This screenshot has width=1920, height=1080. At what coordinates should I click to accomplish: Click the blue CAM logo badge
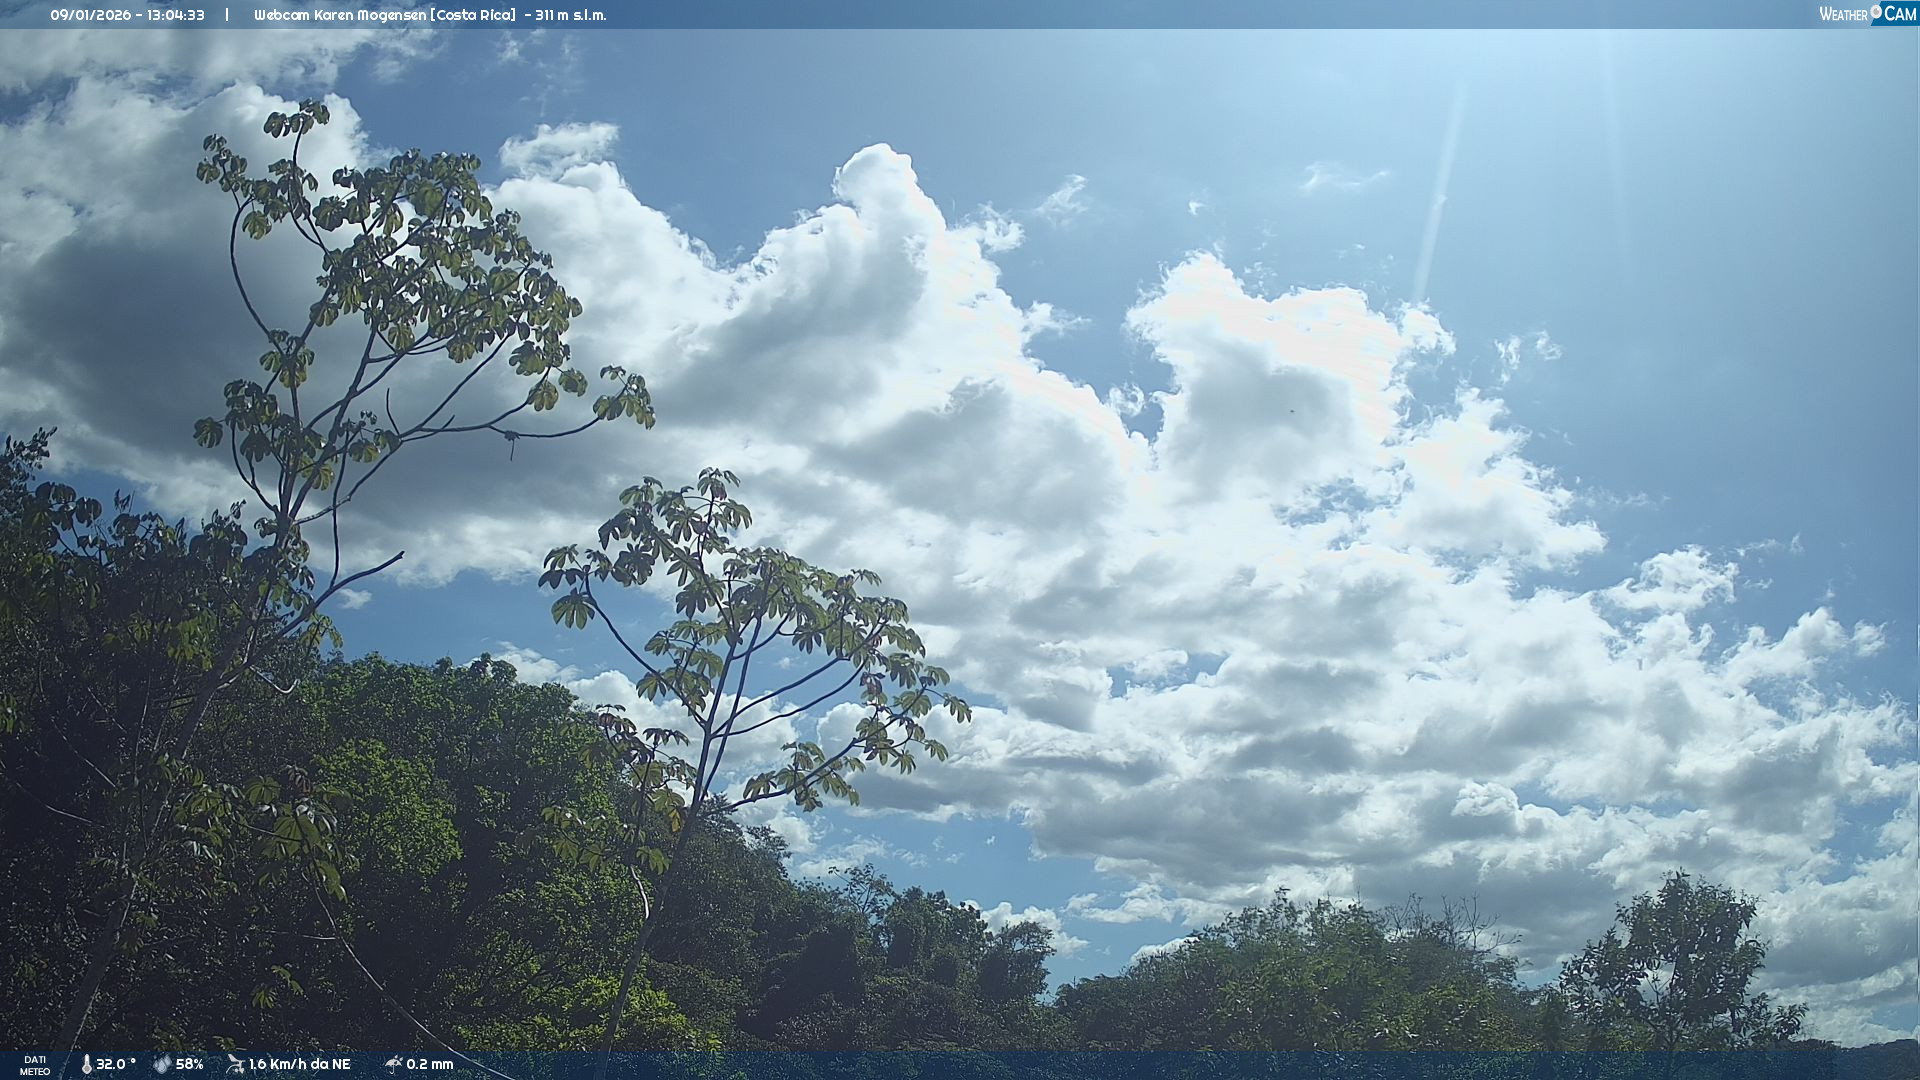pos(1899,14)
